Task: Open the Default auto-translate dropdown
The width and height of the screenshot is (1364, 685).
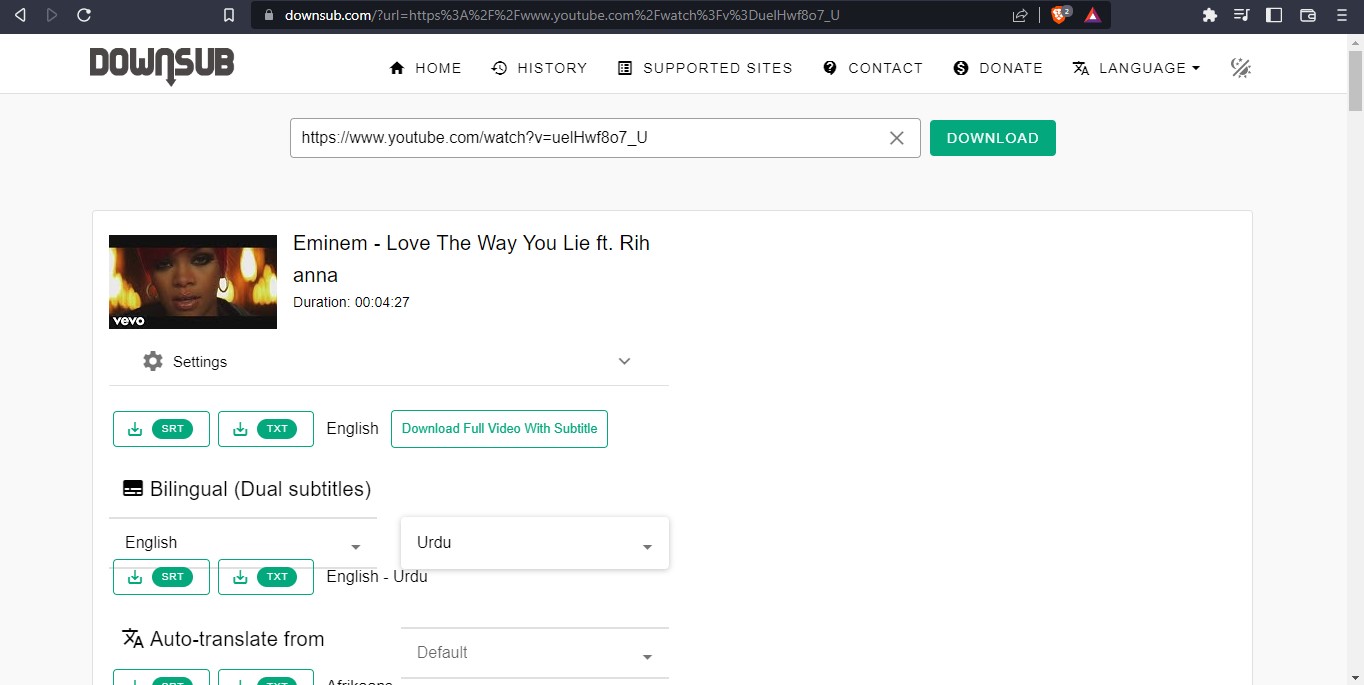Action: (534, 653)
